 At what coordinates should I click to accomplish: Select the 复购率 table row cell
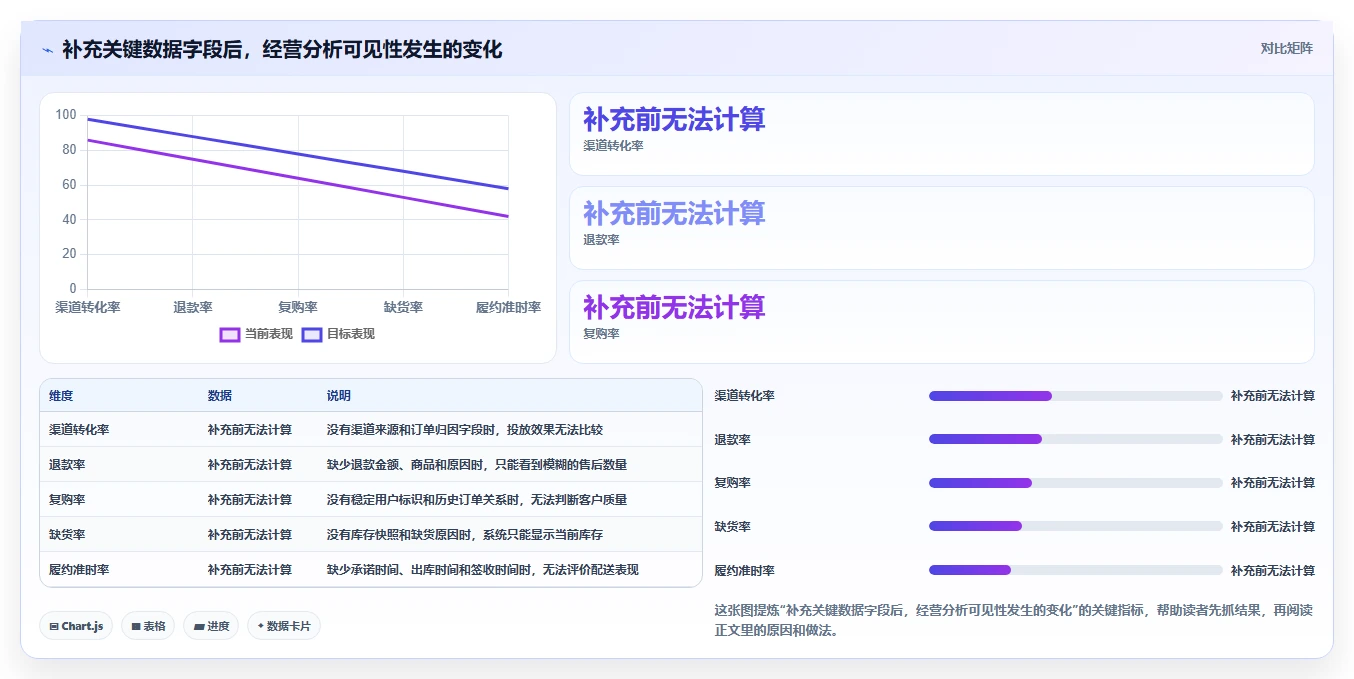(67, 500)
